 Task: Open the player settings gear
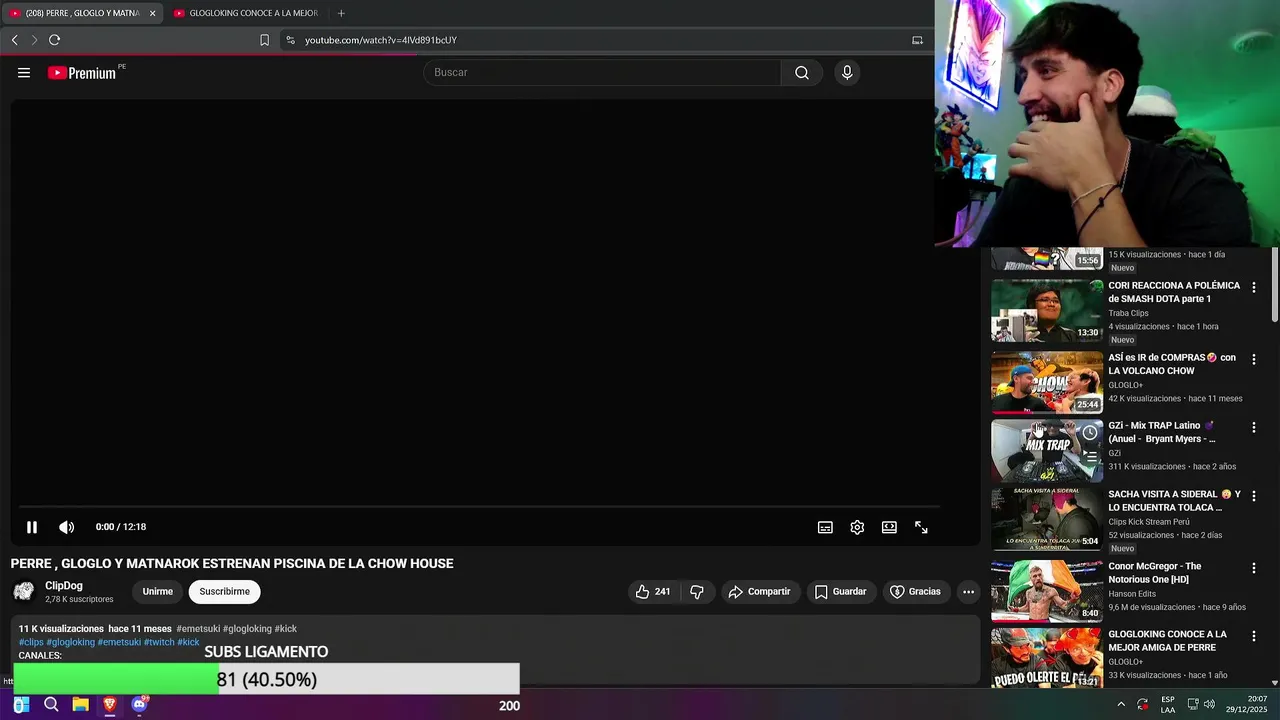[857, 527]
